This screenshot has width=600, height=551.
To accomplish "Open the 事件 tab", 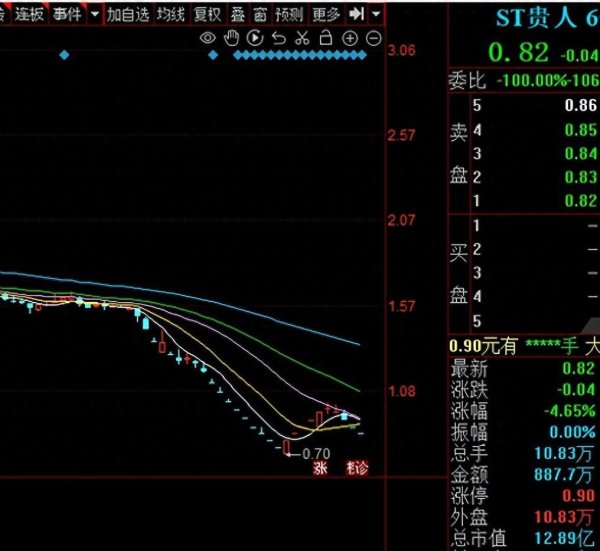I will (x=67, y=15).
